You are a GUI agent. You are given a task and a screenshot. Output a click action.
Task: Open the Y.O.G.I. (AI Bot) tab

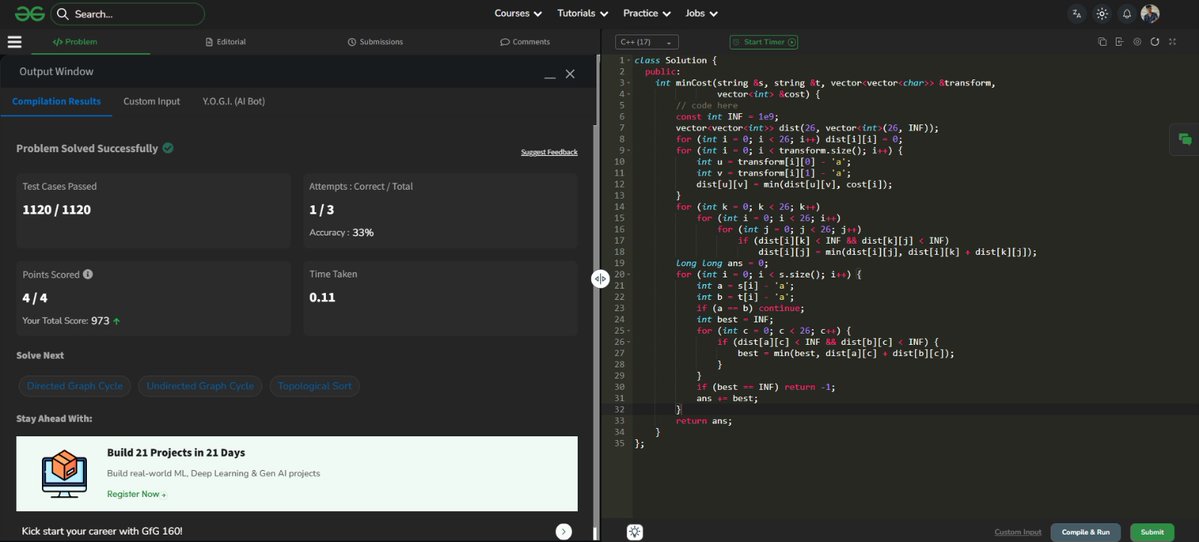(233, 101)
